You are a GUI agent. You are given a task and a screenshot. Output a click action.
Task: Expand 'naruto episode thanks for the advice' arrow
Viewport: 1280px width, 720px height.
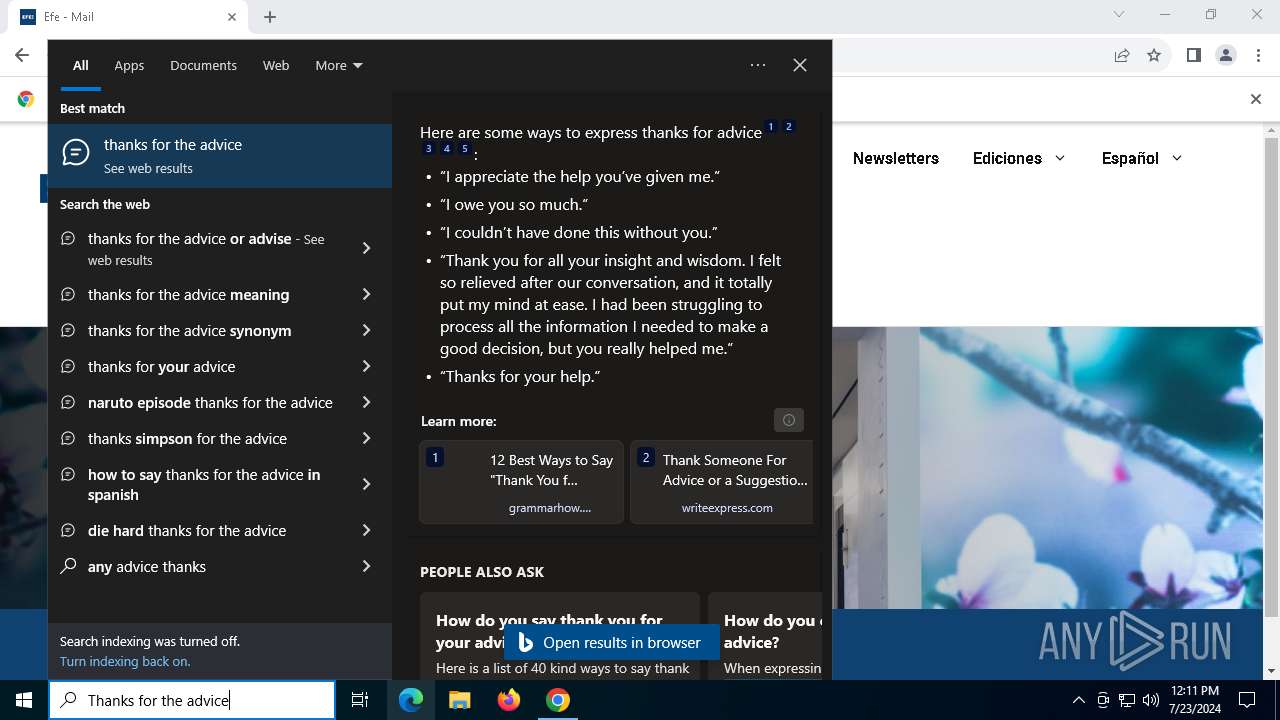tap(366, 403)
